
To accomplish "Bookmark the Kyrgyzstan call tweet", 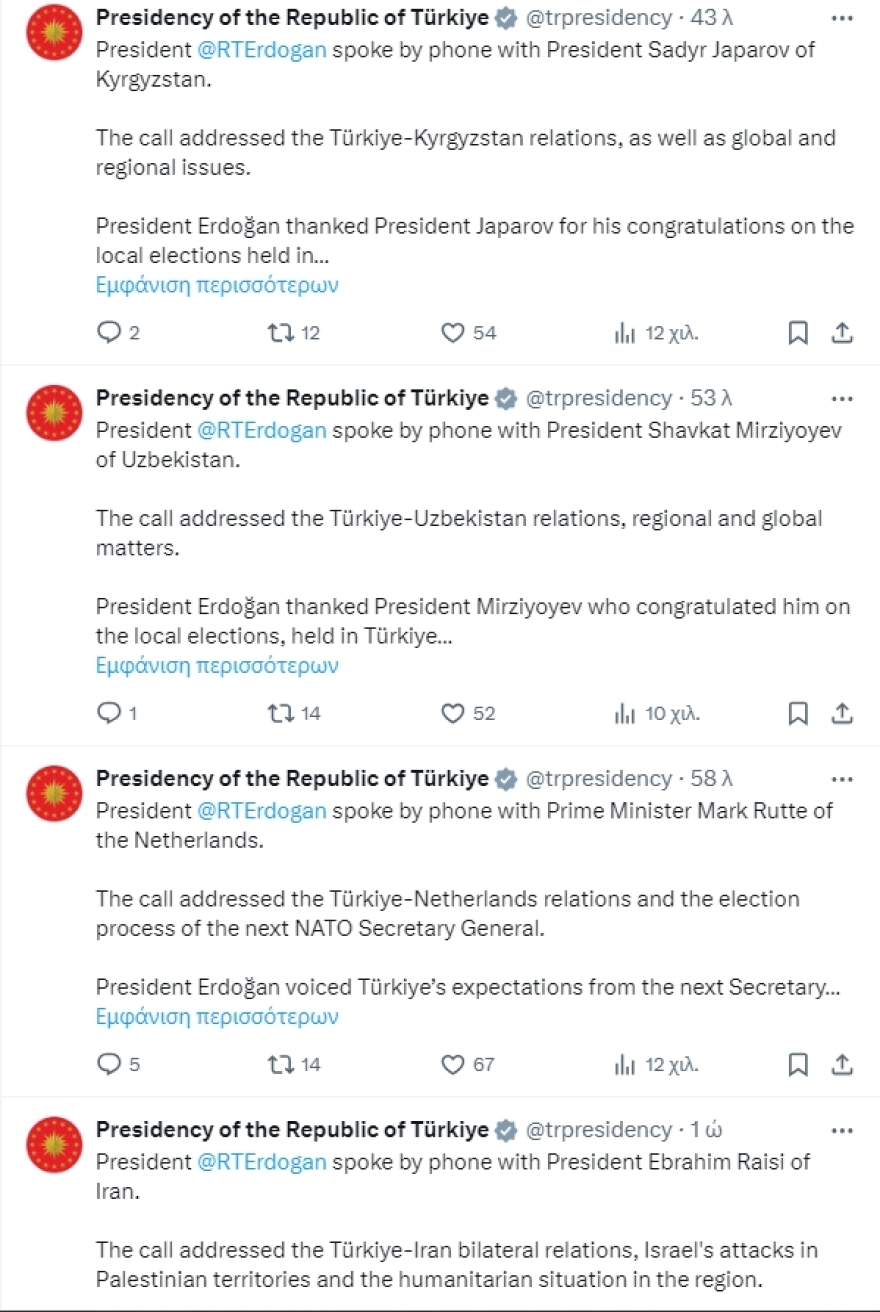I will [798, 333].
